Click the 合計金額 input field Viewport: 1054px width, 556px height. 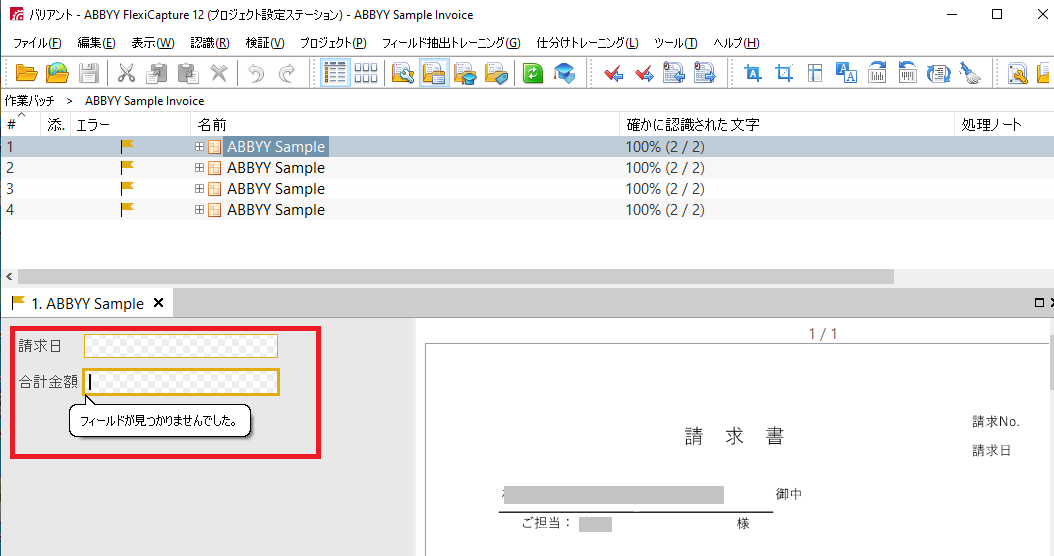click(181, 382)
